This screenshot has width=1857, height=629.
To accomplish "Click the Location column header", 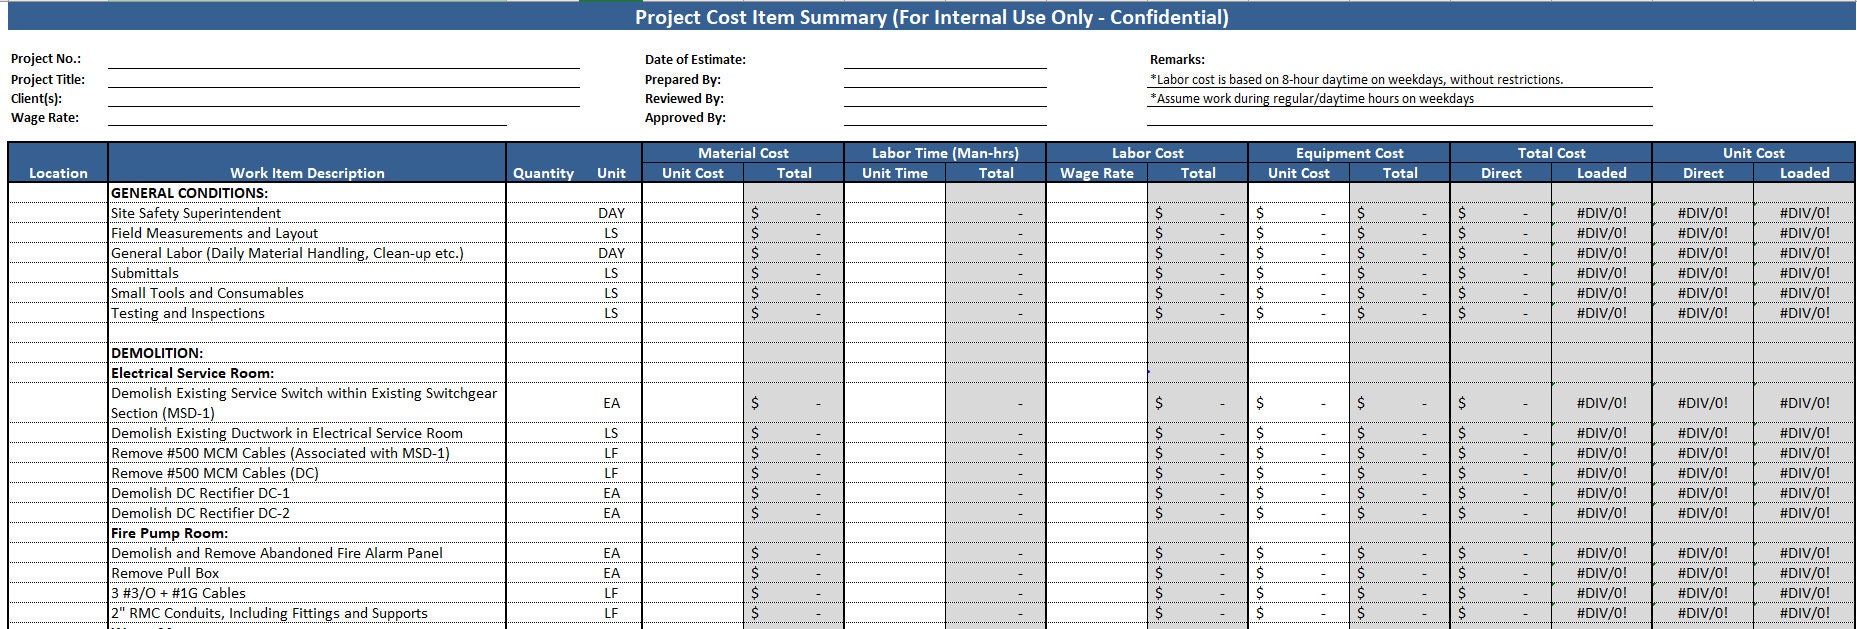I will (x=58, y=173).
